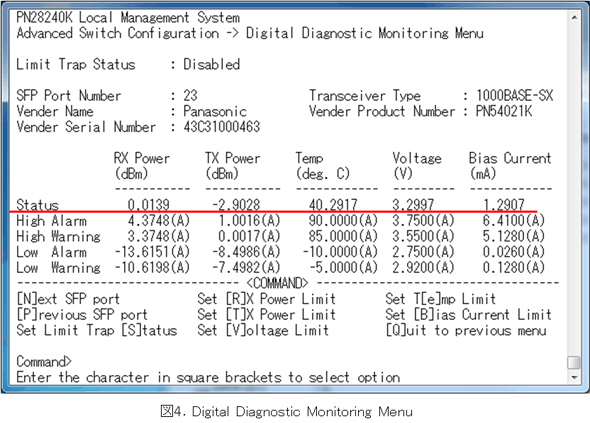Click the TX Power status value -2.9028
Viewport: 590px width, 423px height.
pos(236,205)
